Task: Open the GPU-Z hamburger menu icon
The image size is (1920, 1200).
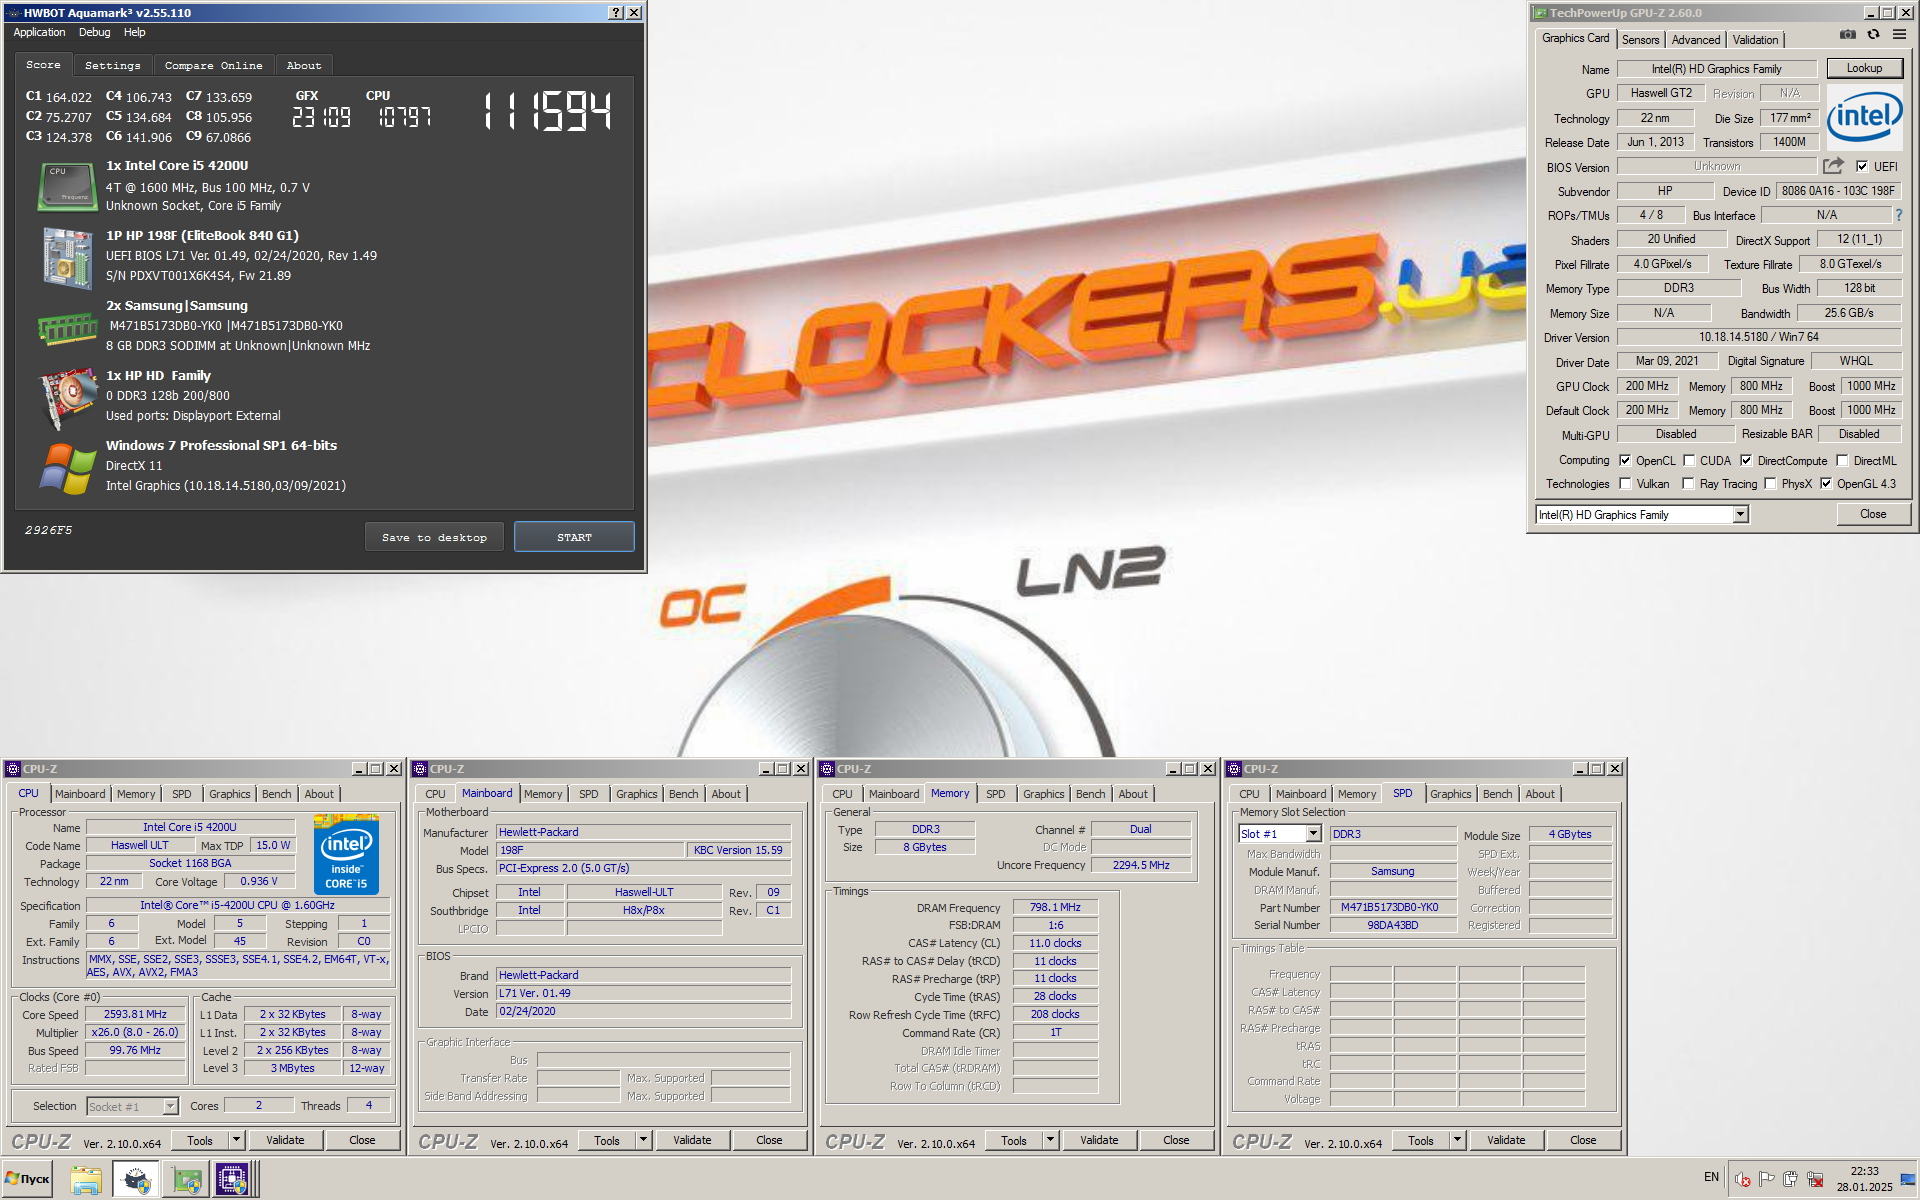Action: point(1899,35)
